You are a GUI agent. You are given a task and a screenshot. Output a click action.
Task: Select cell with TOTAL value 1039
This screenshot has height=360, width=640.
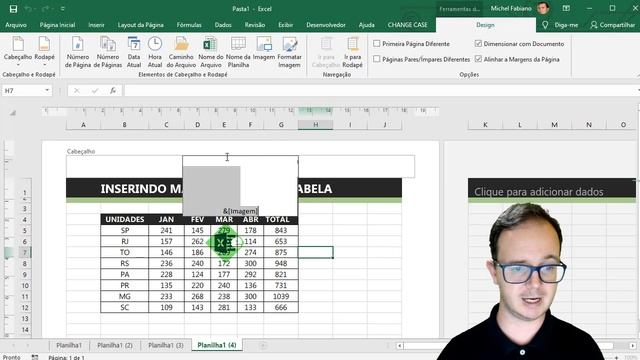tap(281, 296)
